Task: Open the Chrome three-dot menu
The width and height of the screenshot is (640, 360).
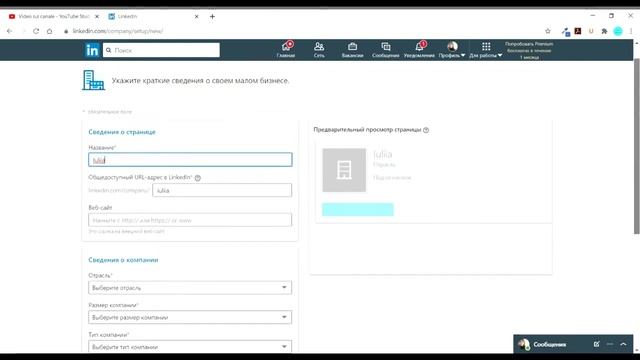Action: 631,31
